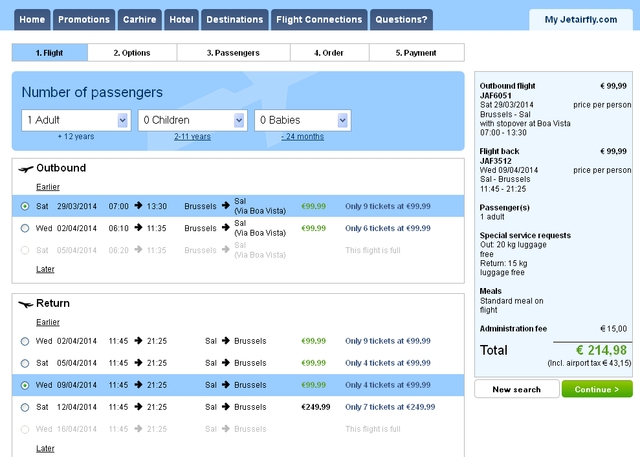Click 'This flight is full' on 16/04/2014 row
Screen dimensions: 640x457
click(373, 429)
